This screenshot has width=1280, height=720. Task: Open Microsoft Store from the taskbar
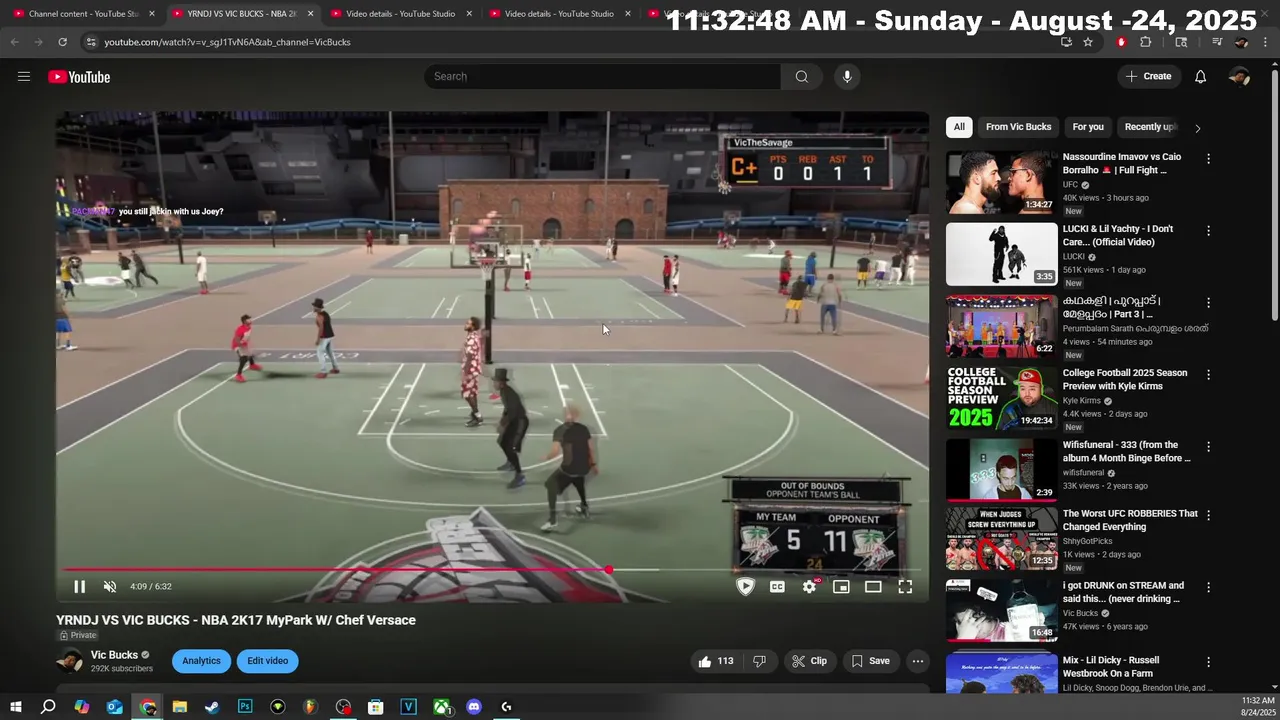click(376, 707)
